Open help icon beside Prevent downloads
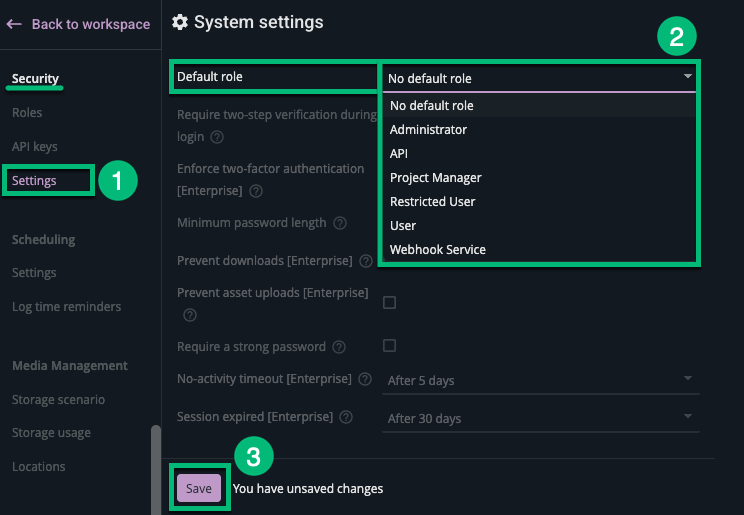This screenshot has width=744, height=515. [x=366, y=261]
